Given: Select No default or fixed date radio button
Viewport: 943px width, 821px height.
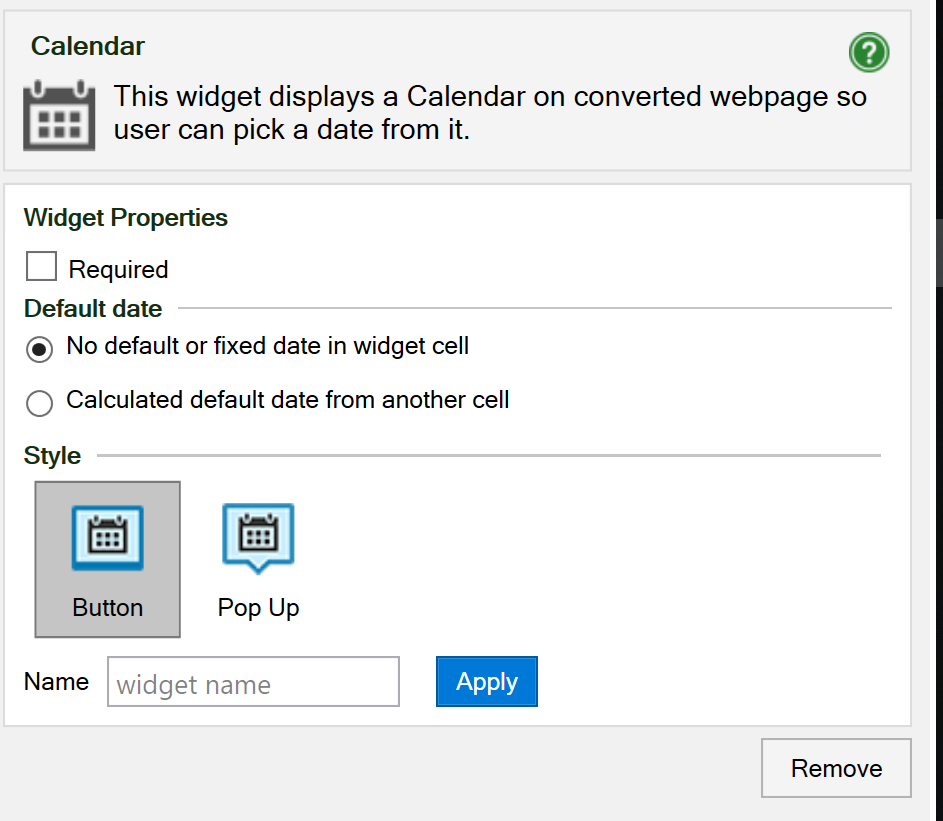Looking at the screenshot, I should [x=39, y=349].
